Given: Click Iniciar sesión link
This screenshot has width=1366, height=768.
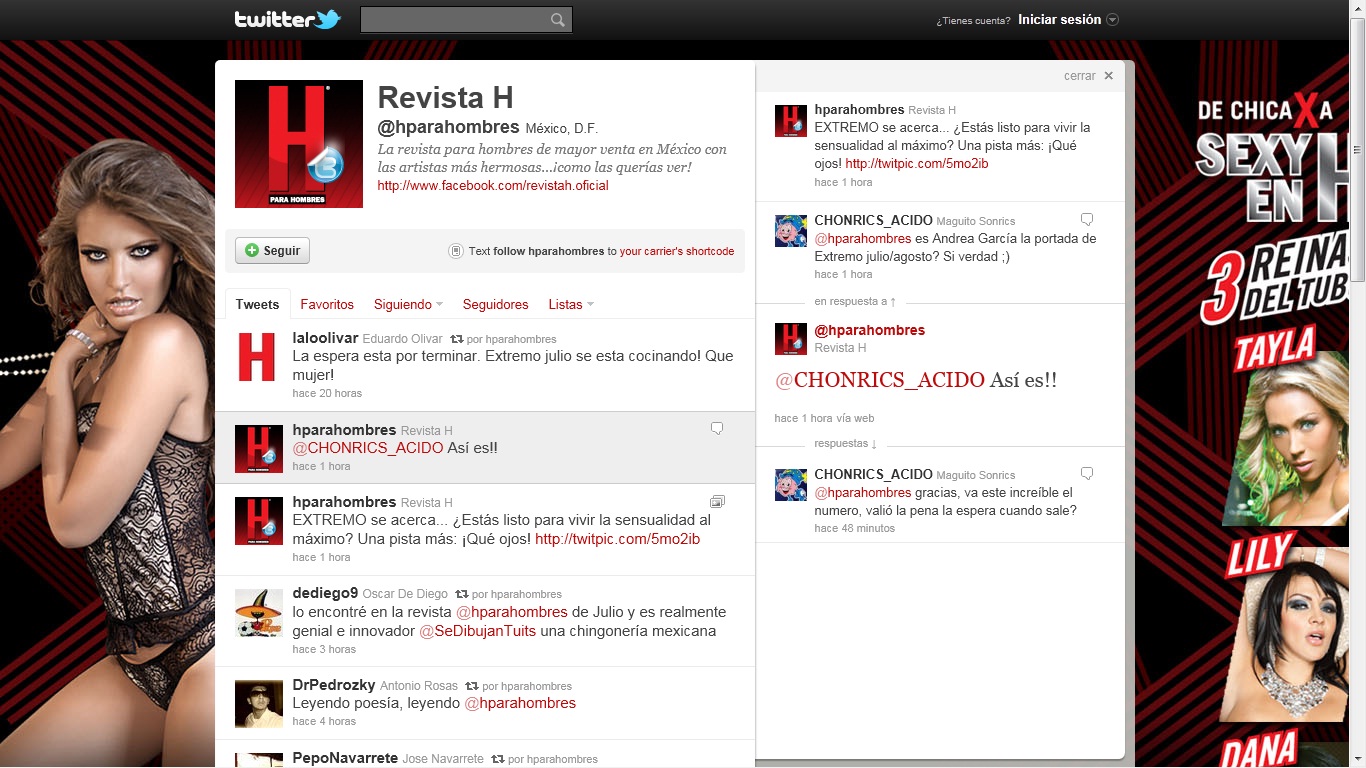Looking at the screenshot, I should point(1059,20).
